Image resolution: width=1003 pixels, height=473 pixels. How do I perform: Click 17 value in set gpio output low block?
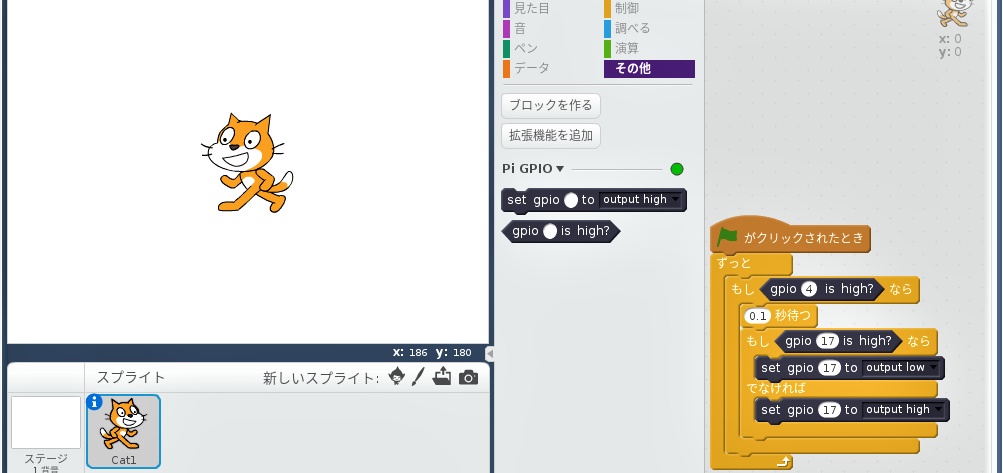point(830,368)
